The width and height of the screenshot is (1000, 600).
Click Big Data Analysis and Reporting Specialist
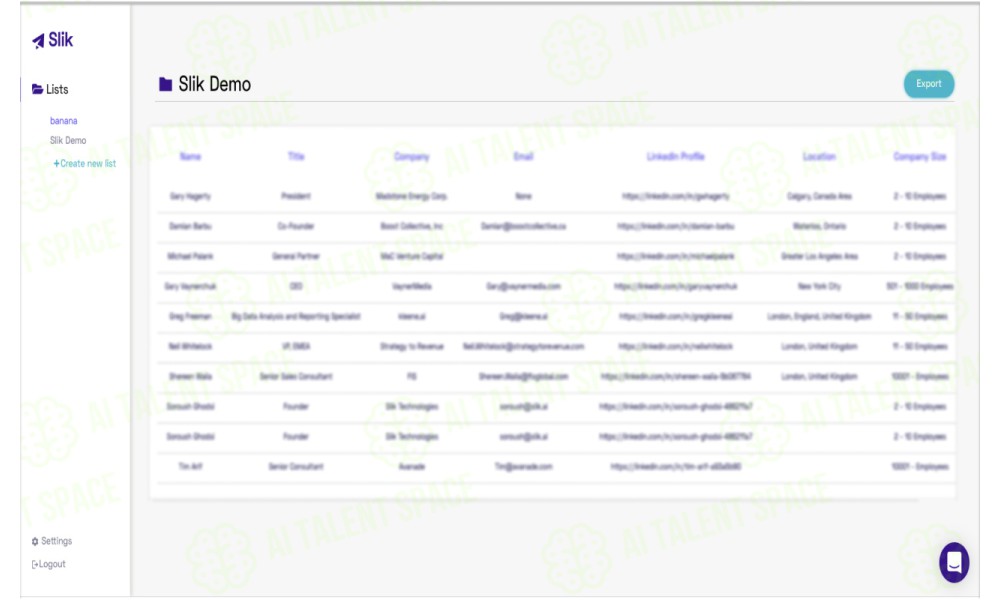[x=296, y=316]
